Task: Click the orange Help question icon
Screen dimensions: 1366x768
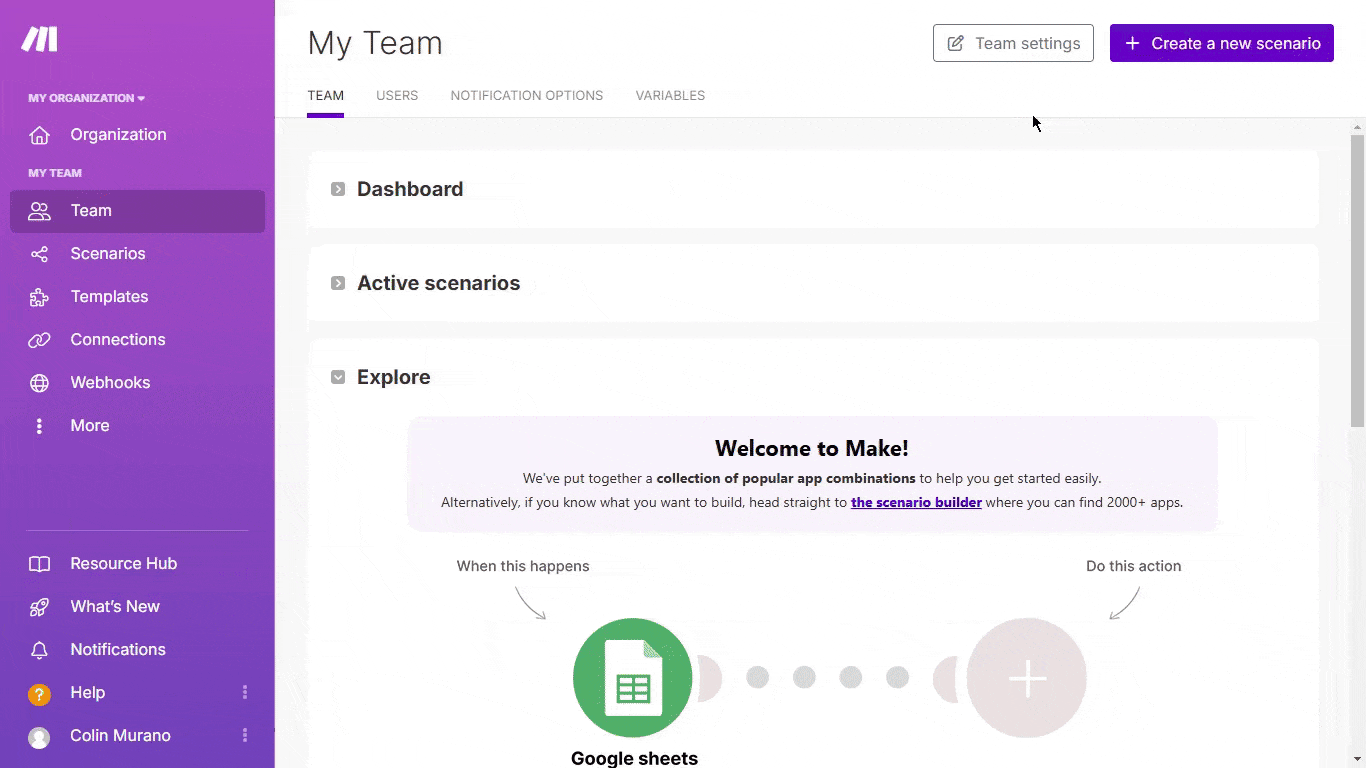Action: pos(39,694)
